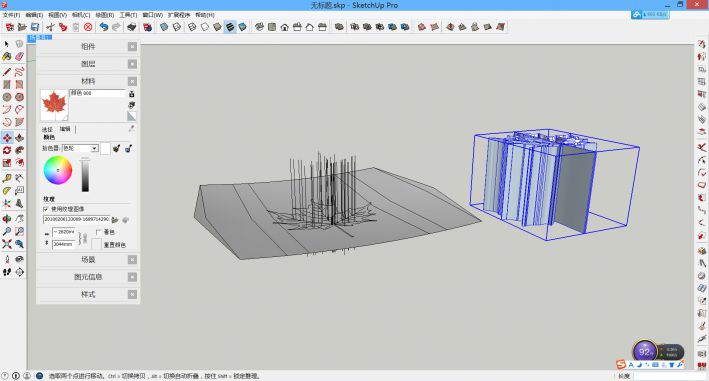The height and width of the screenshot is (381, 709).
Task: Select the Freehand squiggle tool
Action: [19, 72]
